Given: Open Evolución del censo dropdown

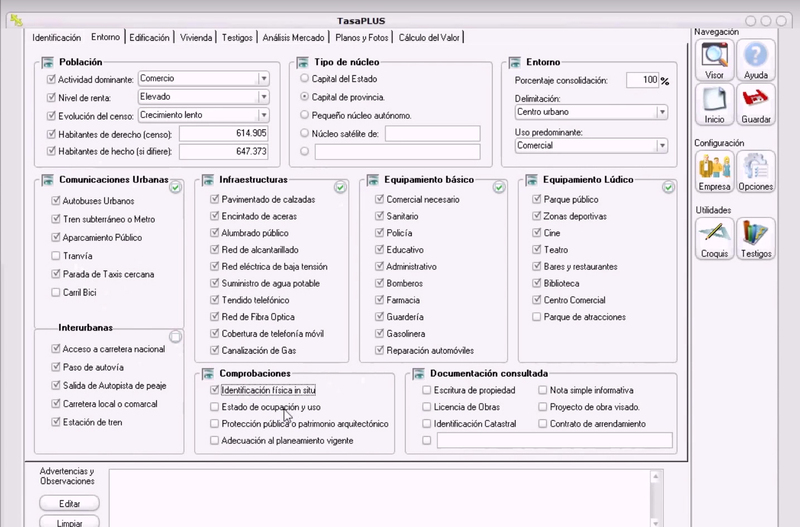Looking at the screenshot, I should coord(263,115).
